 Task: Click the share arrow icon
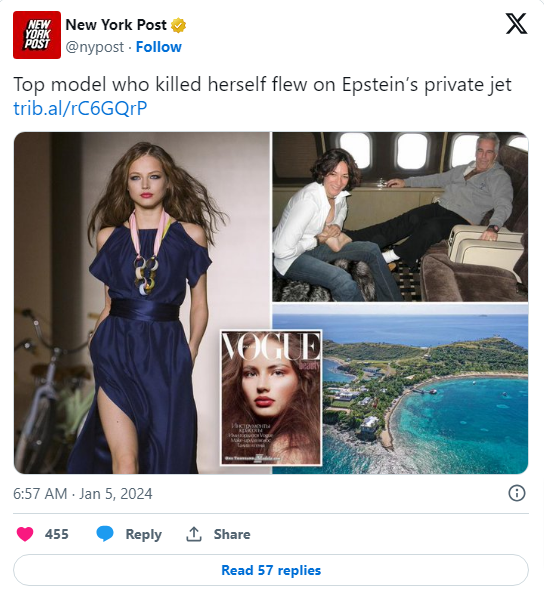(193, 534)
